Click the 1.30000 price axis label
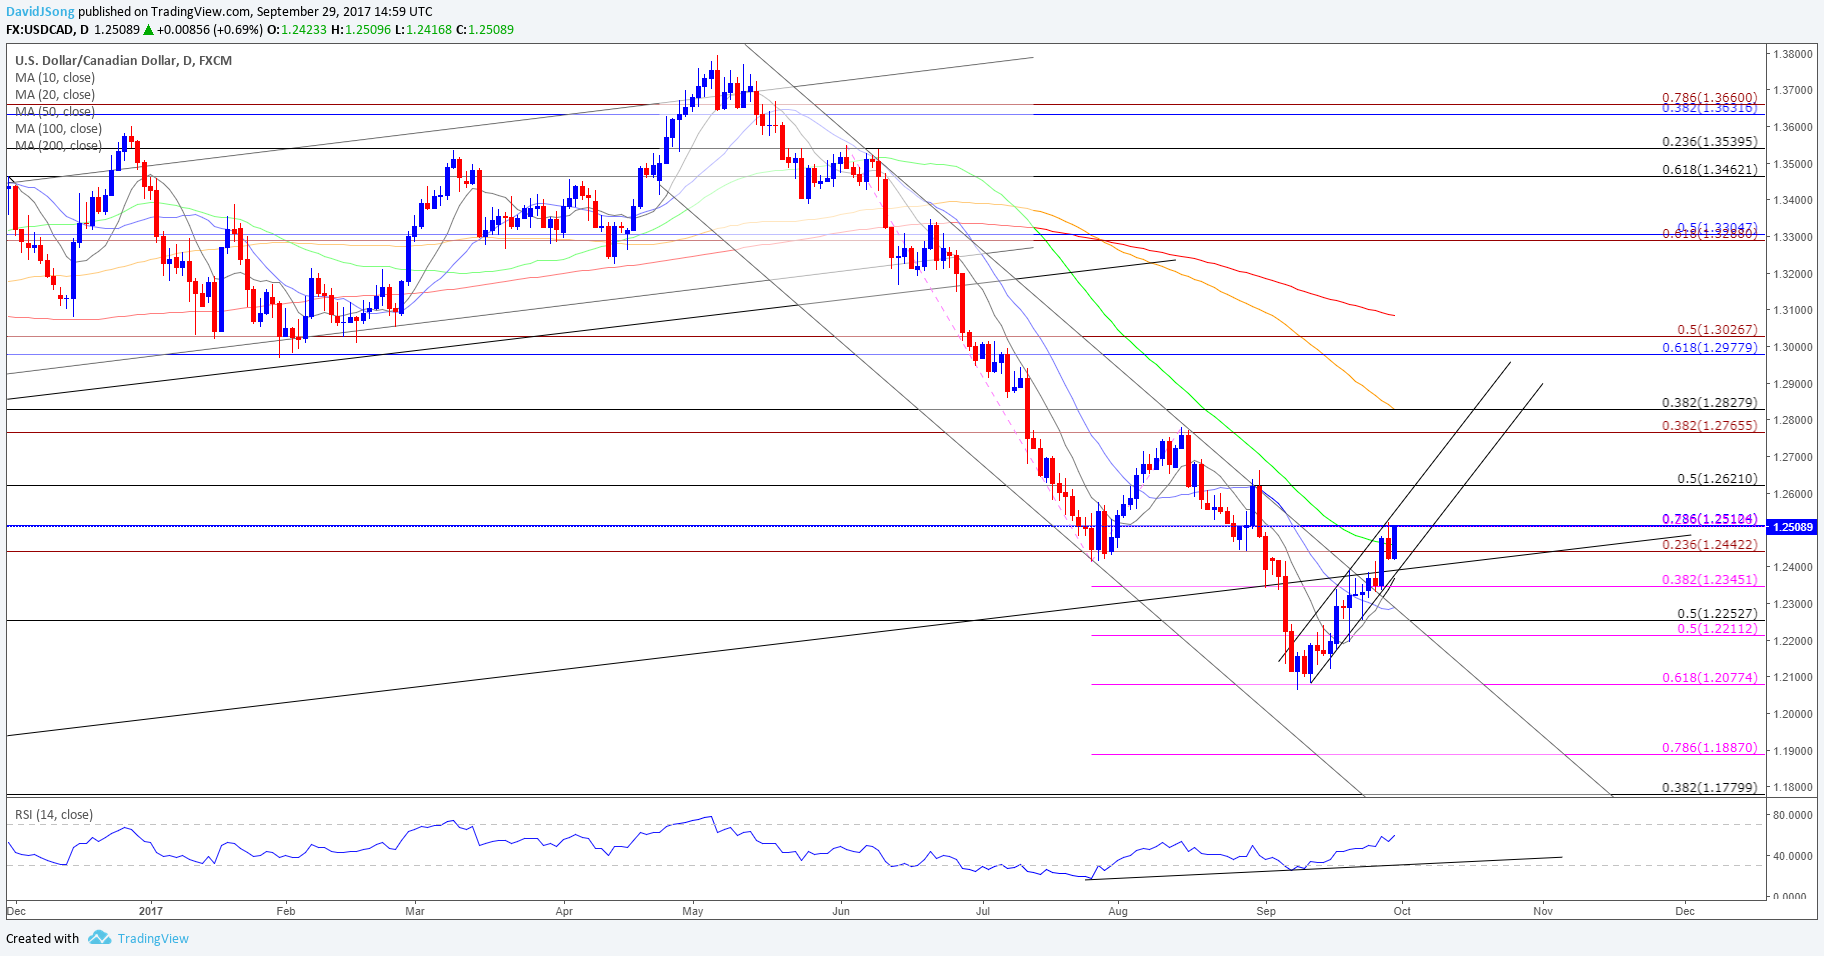Screen dimensions: 1824x956 click(1794, 347)
